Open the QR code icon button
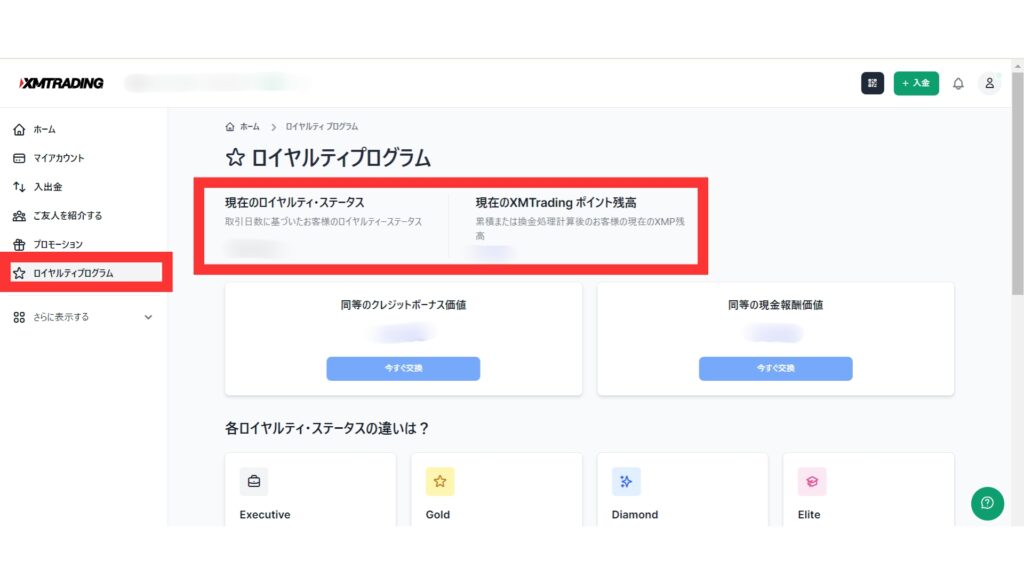Viewport: 1024px width, 576px height. pyautogui.click(x=872, y=83)
